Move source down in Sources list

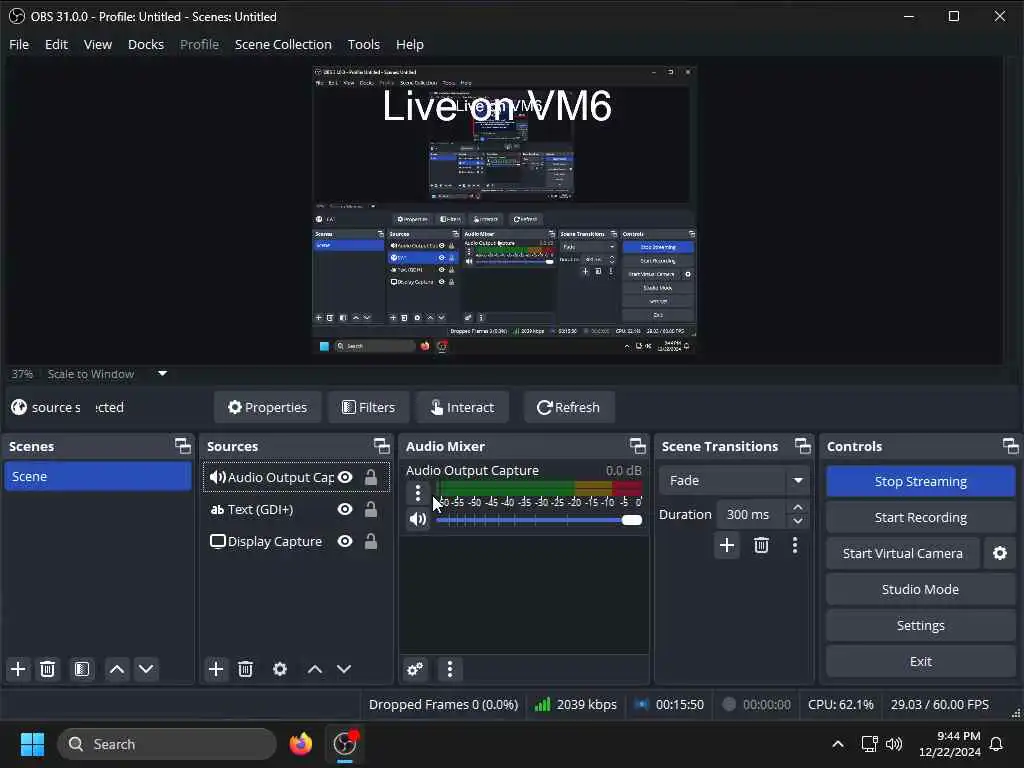pyautogui.click(x=344, y=669)
